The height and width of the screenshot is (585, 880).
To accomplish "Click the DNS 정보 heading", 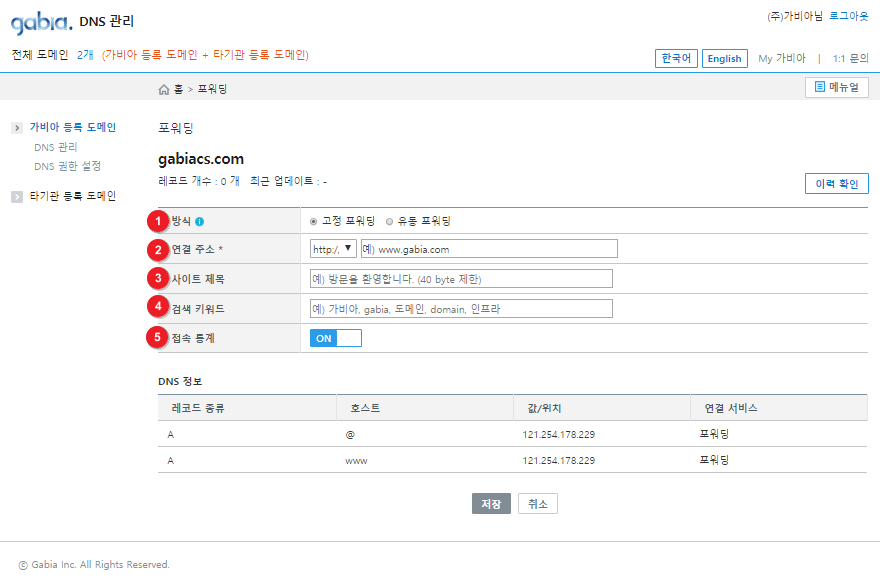I will [x=180, y=382].
